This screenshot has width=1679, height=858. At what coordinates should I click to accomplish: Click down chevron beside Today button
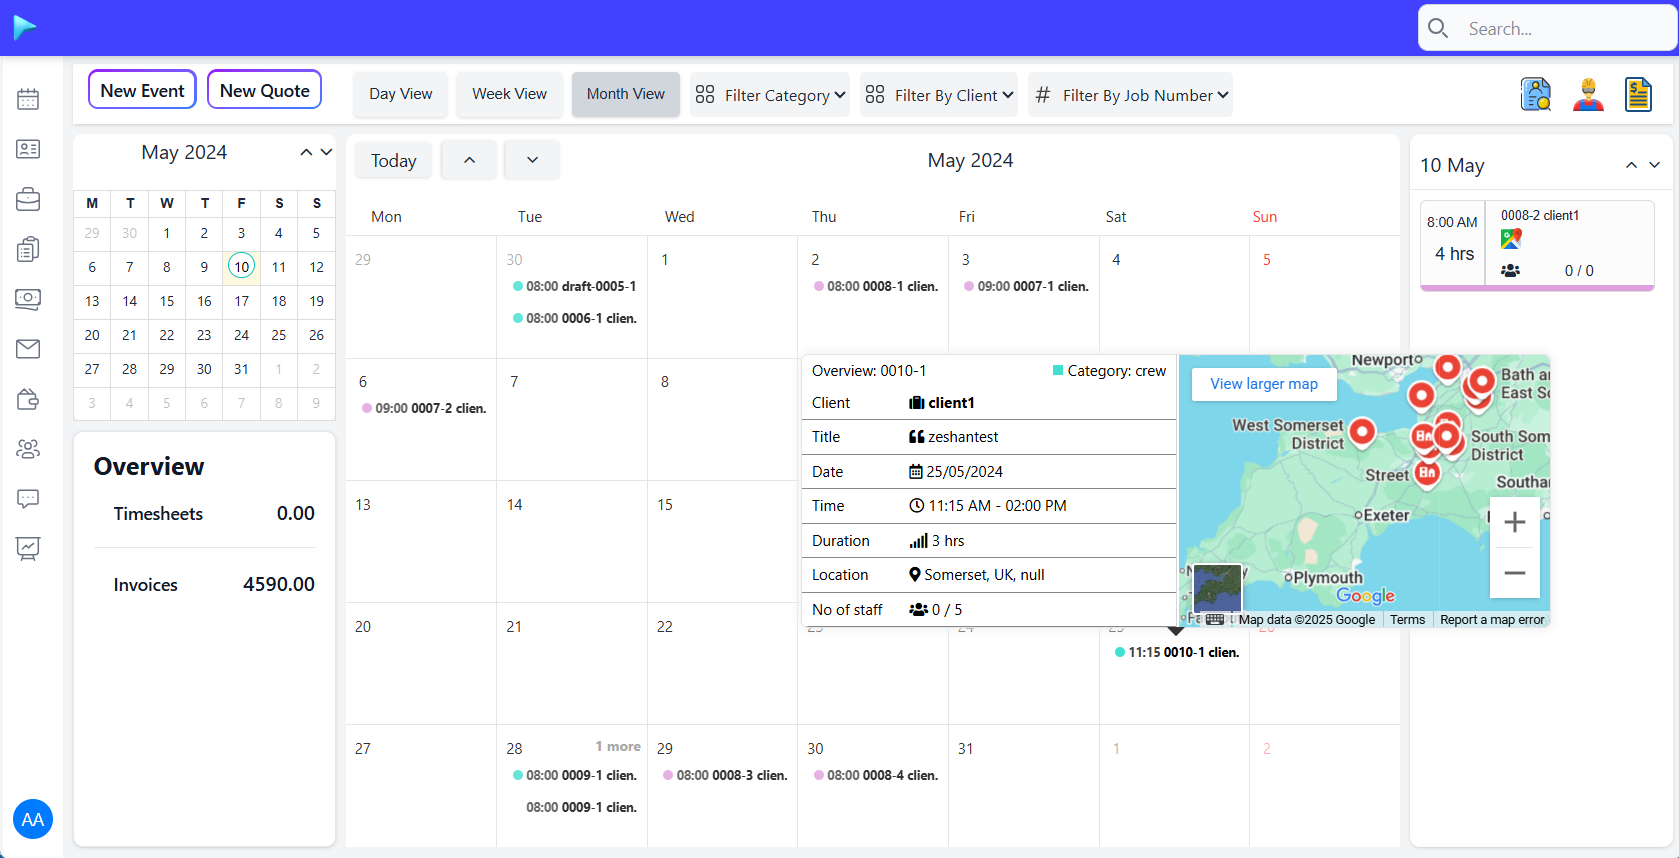pyautogui.click(x=532, y=160)
